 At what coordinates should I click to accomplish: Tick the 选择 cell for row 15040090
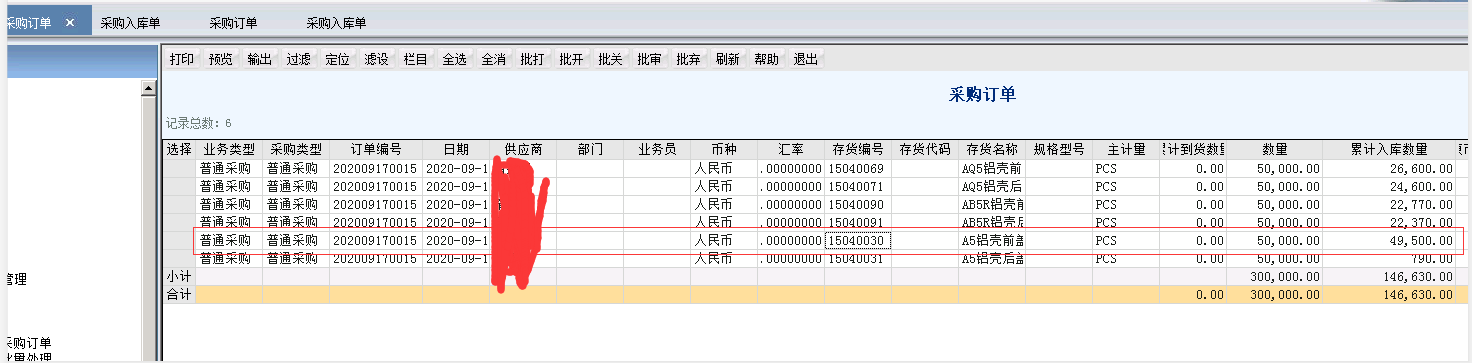(x=179, y=204)
